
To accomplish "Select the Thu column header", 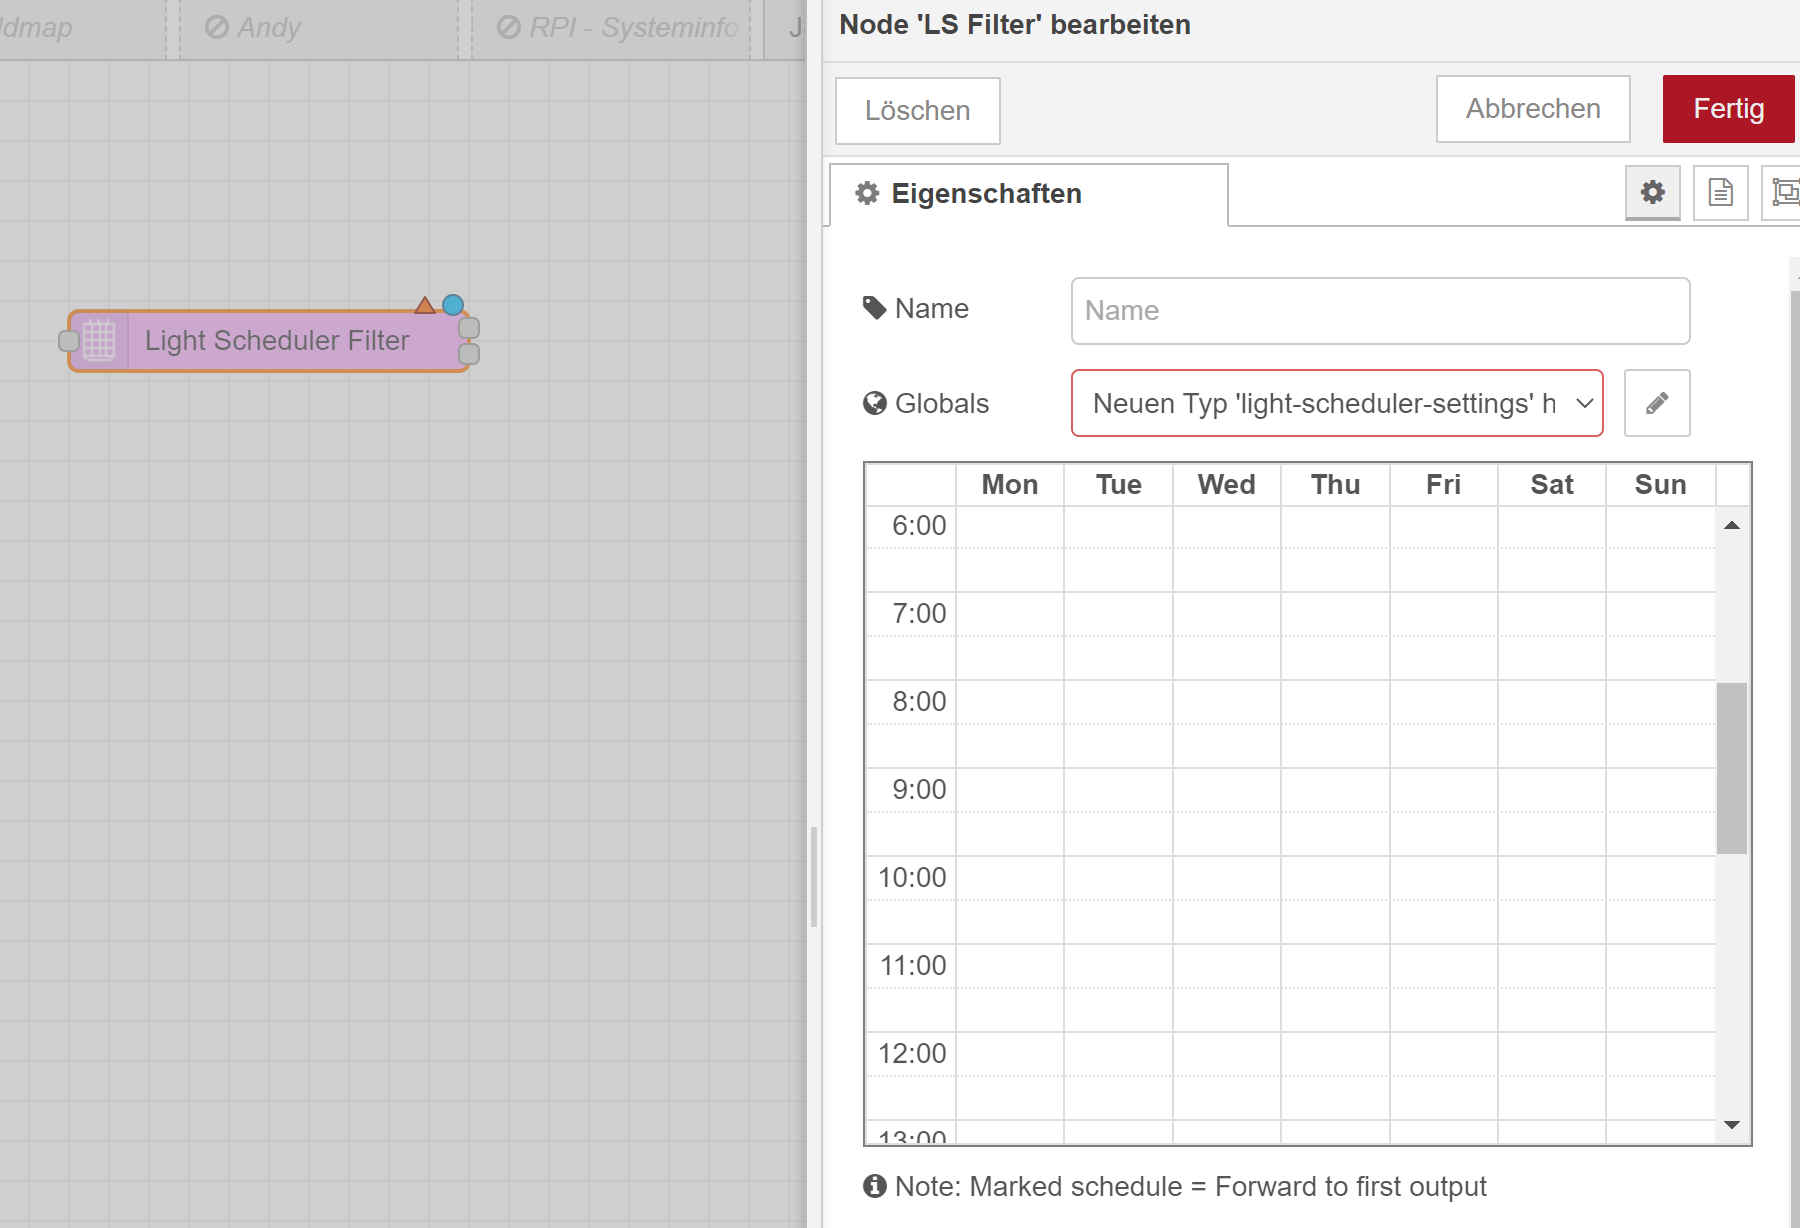I will pyautogui.click(x=1335, y=485).
